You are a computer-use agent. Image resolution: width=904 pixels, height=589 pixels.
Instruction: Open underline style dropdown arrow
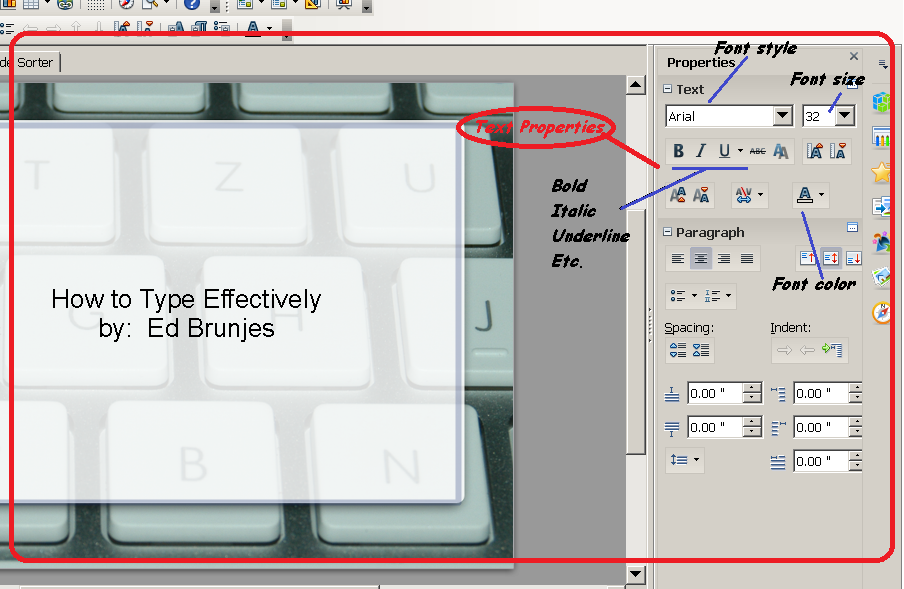click(x=740, y=151)
